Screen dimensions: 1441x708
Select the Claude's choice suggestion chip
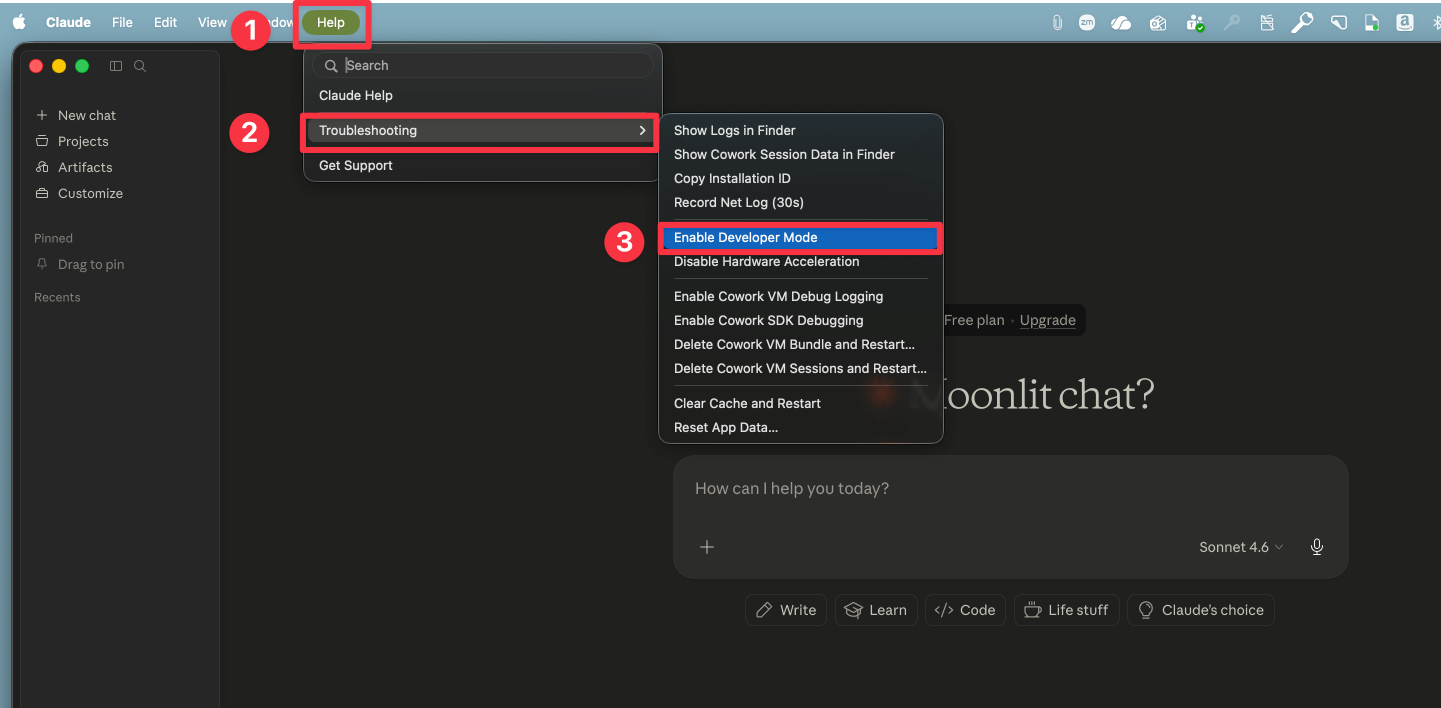coord(1200,610)
